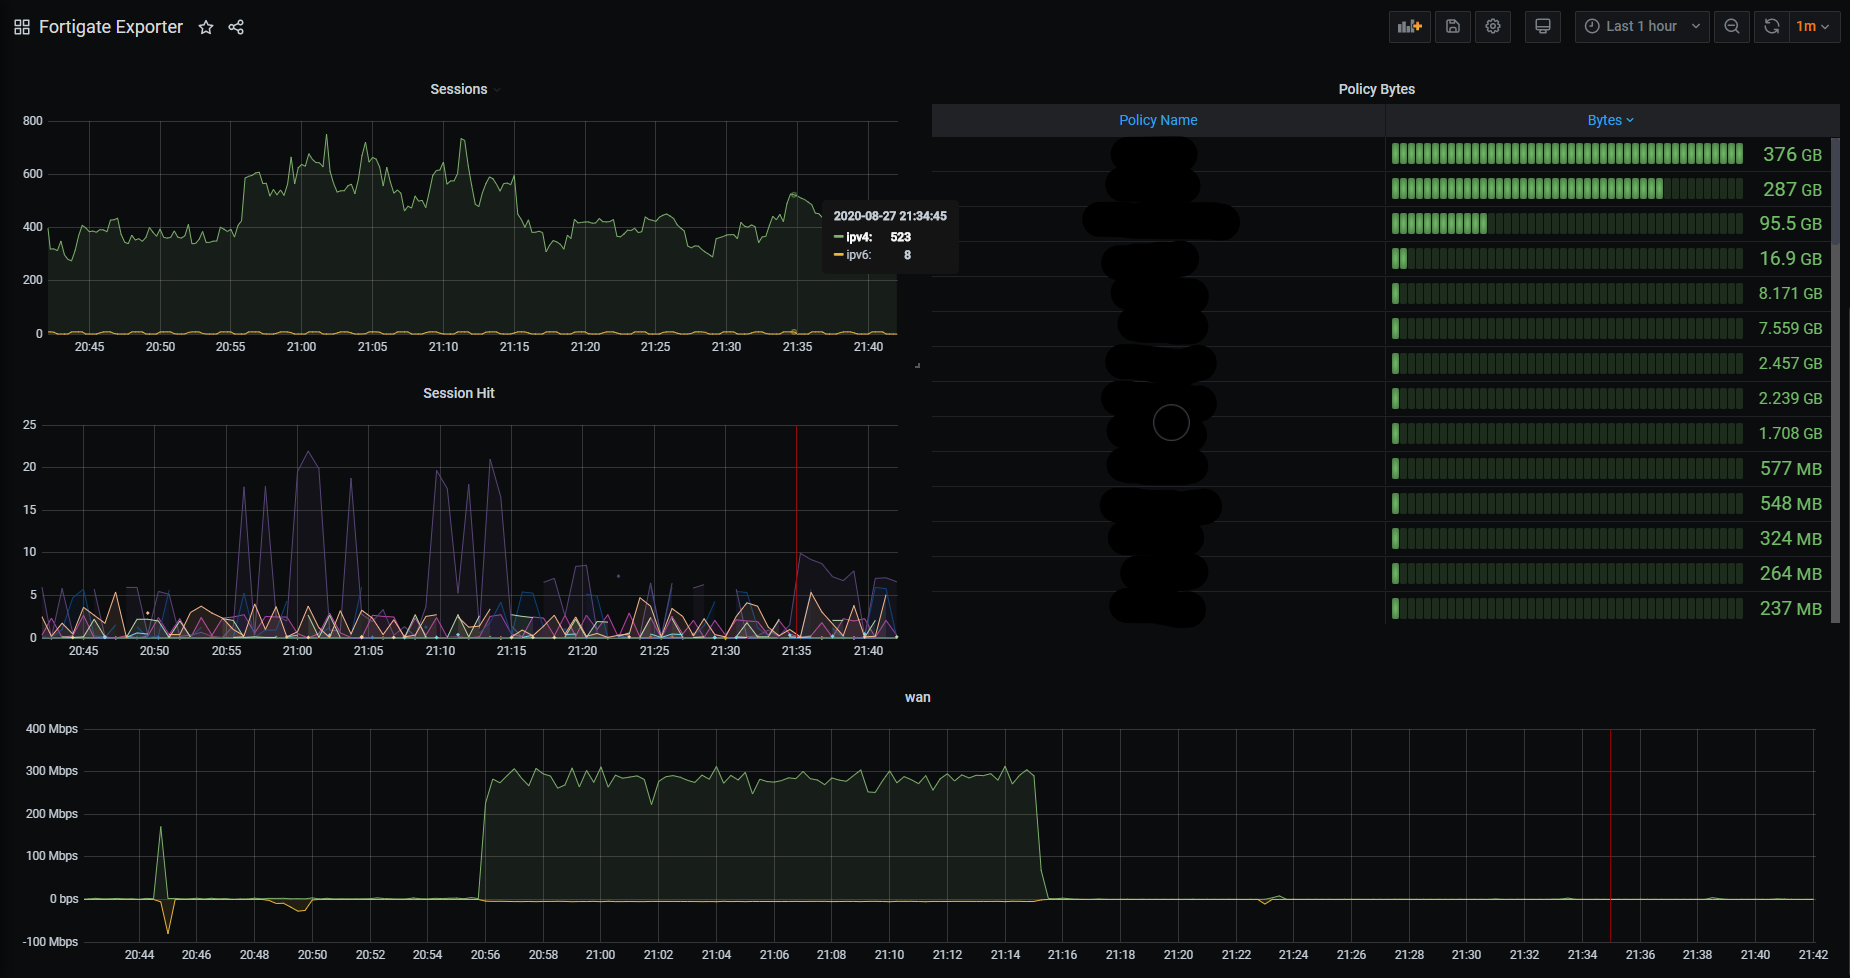The image size is (1850, 978).
Task: Open the Session Hit panel title menu
Action: pos(459,393)
